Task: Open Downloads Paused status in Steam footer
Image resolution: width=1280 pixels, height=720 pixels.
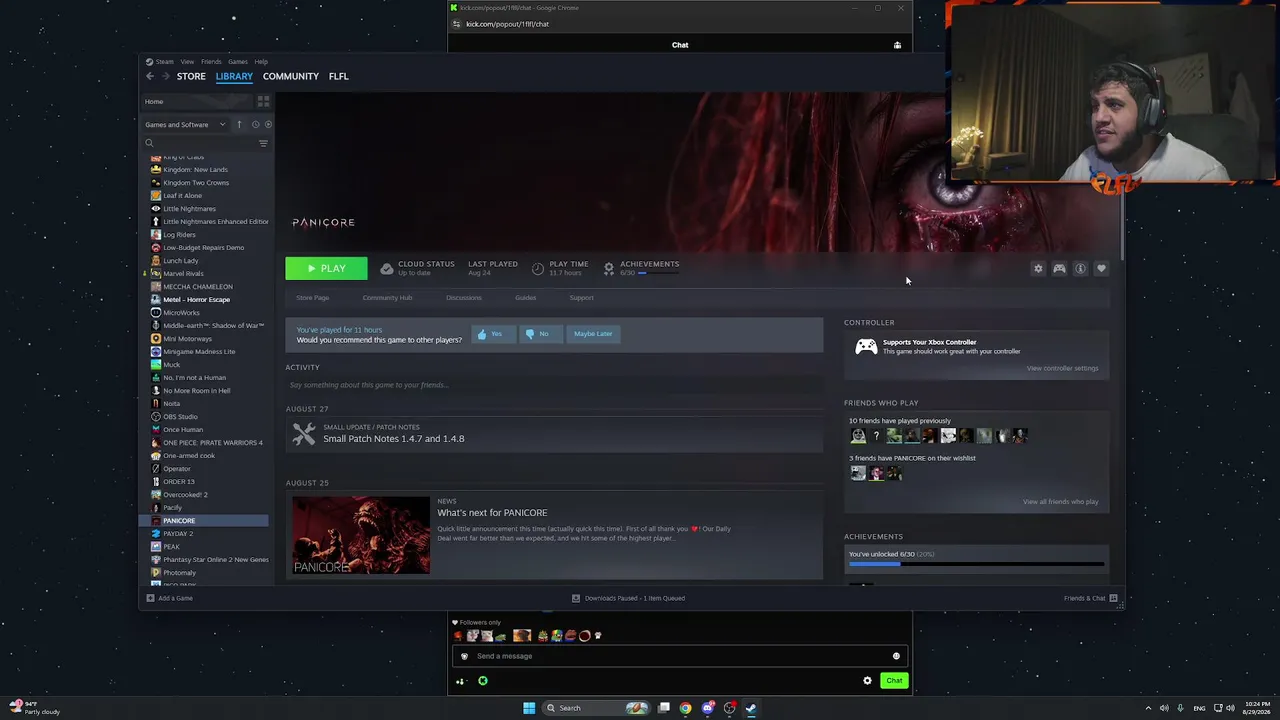Action: 628,598
